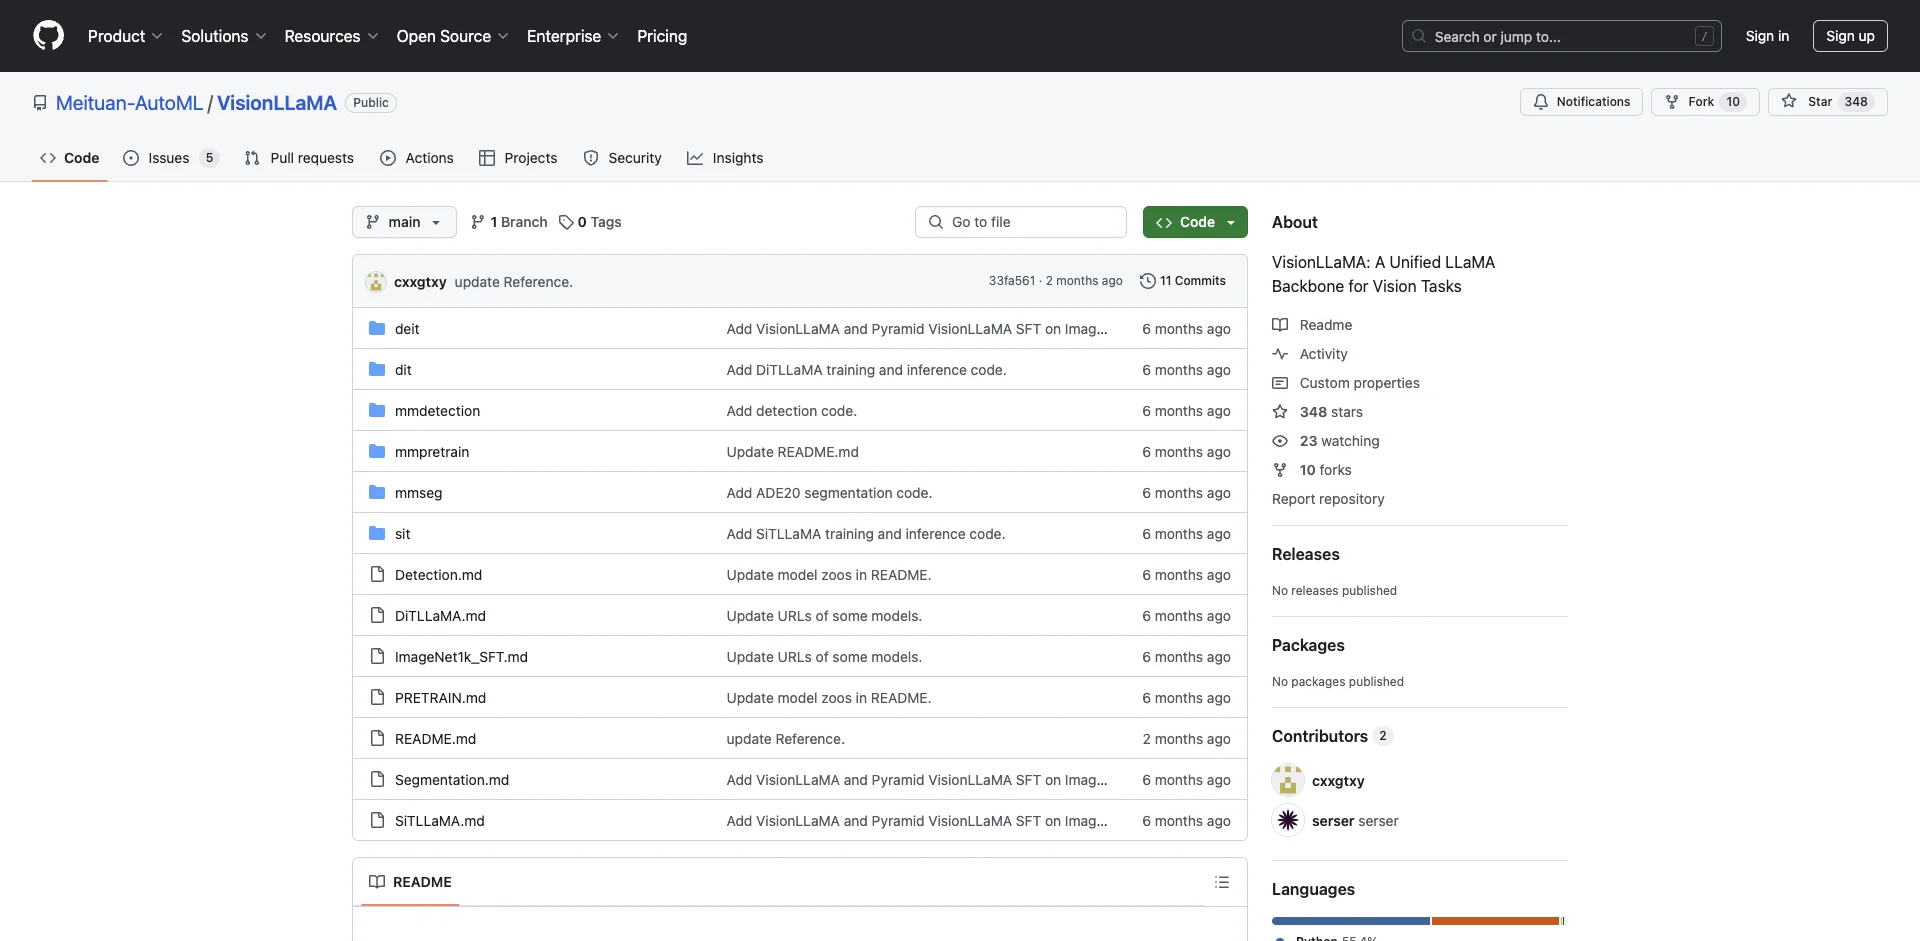Open commit message 'Add detection code.'
The height and width of the screenshot is (941, 1920).
click(x=791, y=411)
